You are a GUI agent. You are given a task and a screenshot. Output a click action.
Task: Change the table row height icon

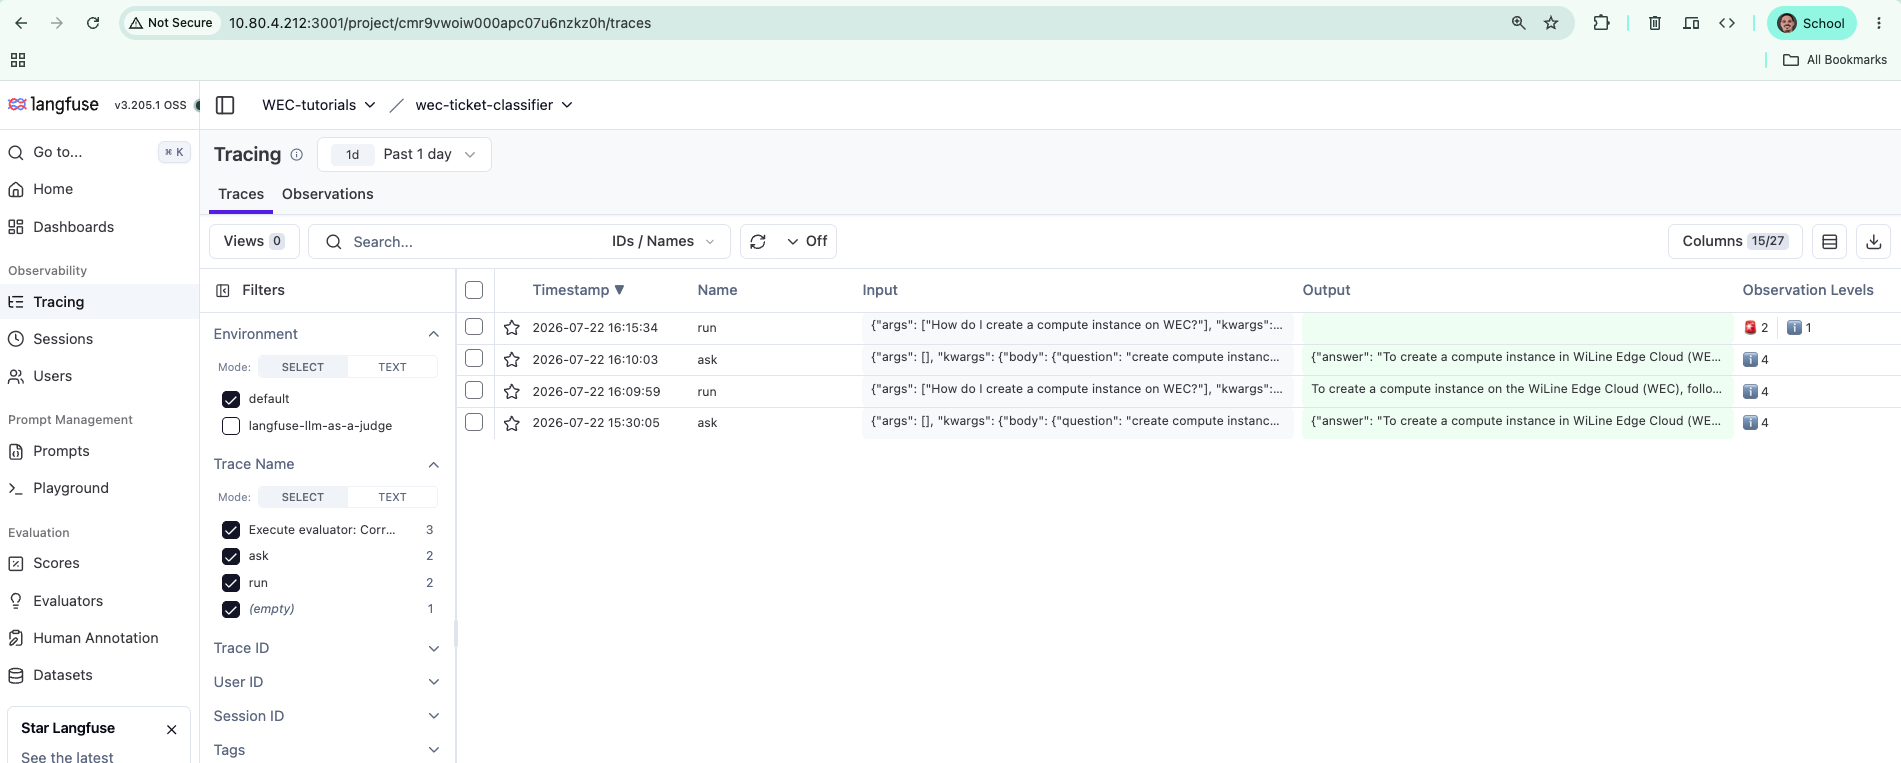click(x=1829, y=241)
